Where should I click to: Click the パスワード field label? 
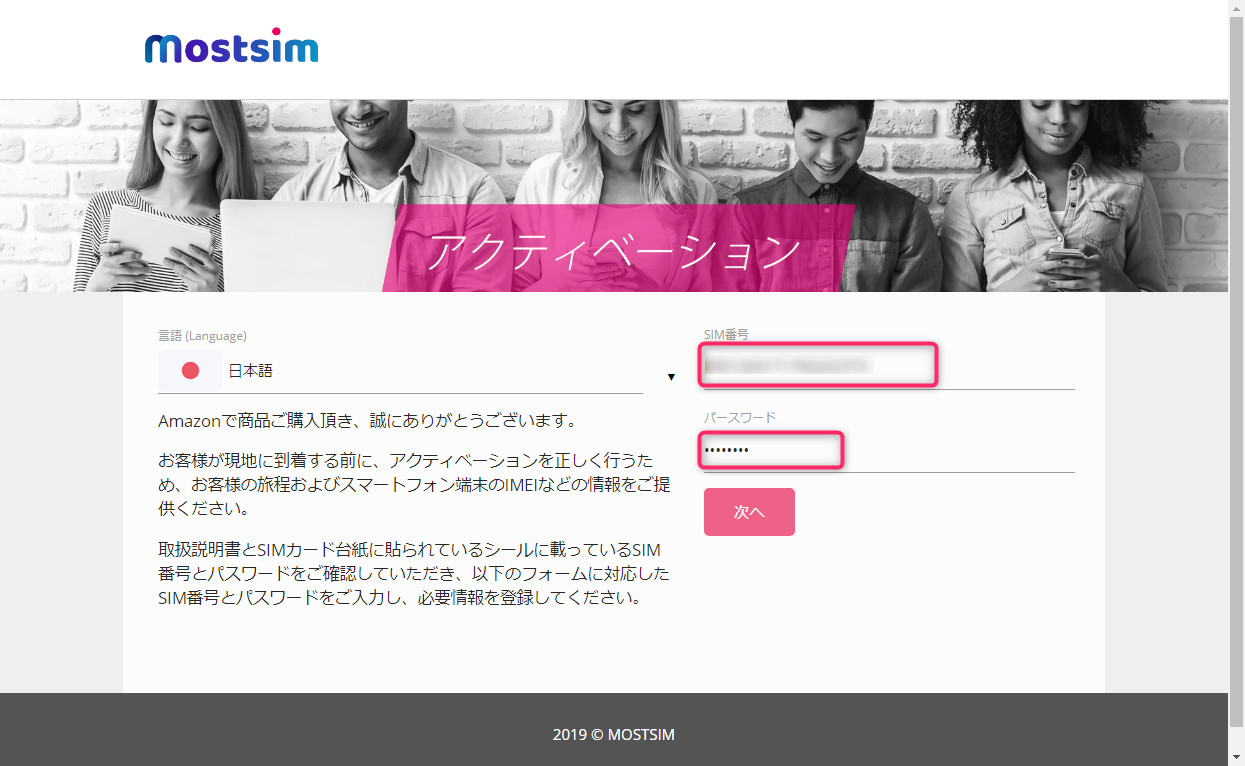pos(740,417)
